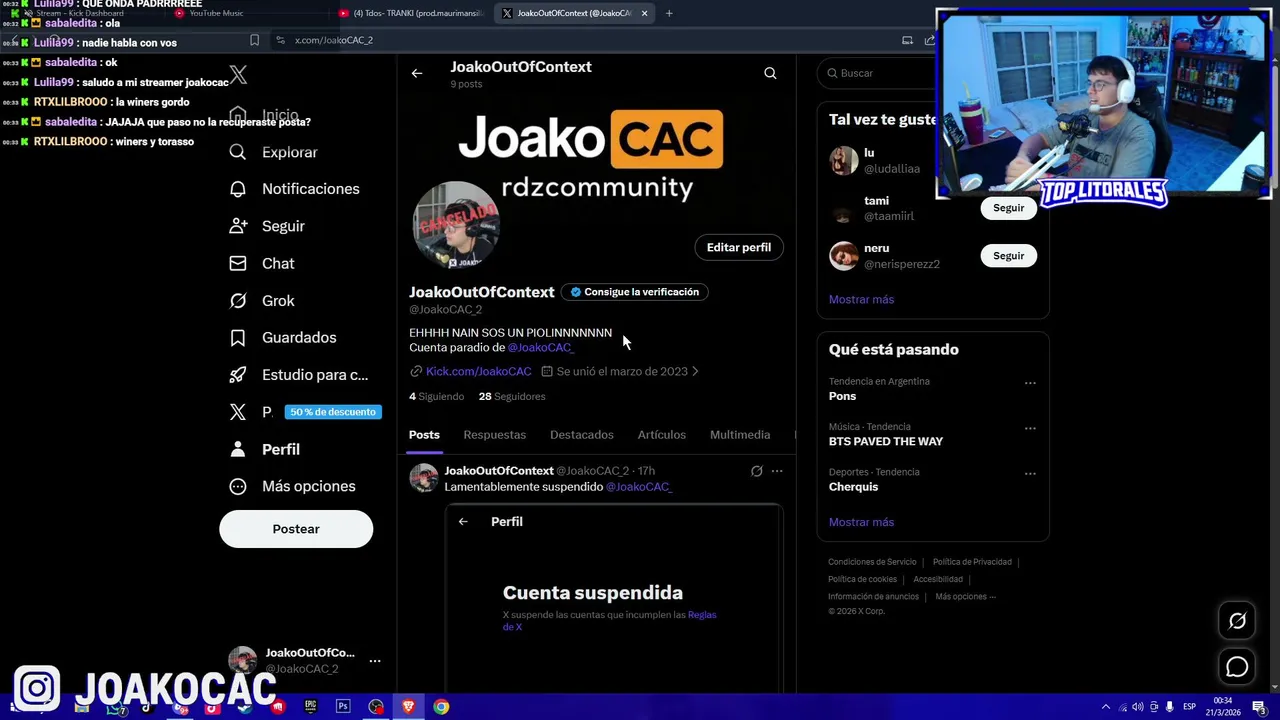Open the 4 Siguiendo list
The height and width of the screenshot is (720, 1280).
pyautogui.click(x=436, y=396)
